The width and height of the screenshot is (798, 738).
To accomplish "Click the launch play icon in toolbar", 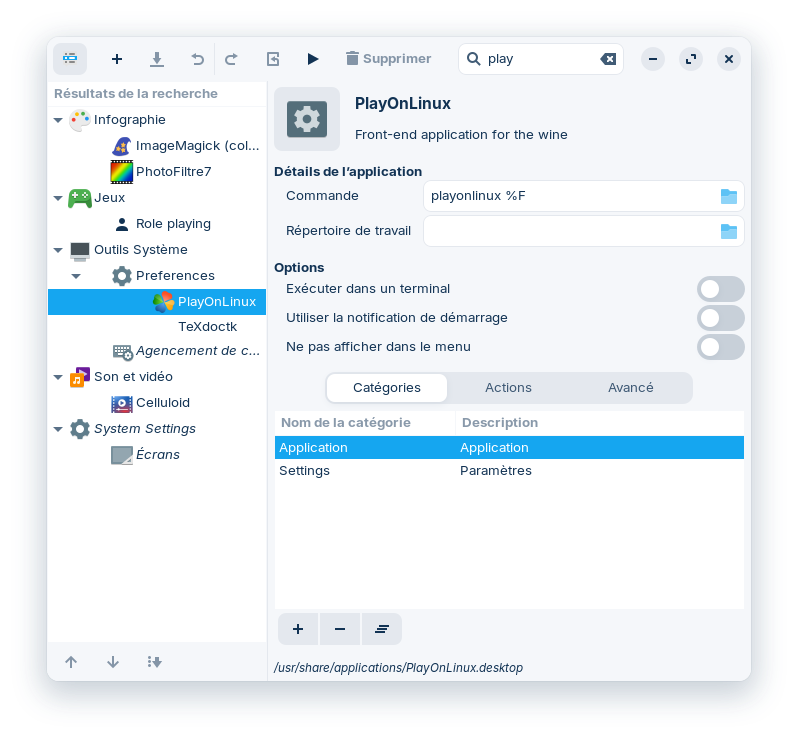I will [x=313, y=59].
